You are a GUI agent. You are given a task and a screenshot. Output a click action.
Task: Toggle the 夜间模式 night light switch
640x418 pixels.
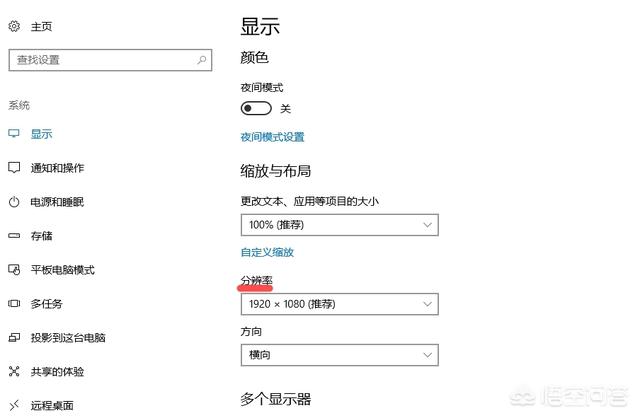pos(256,109)
